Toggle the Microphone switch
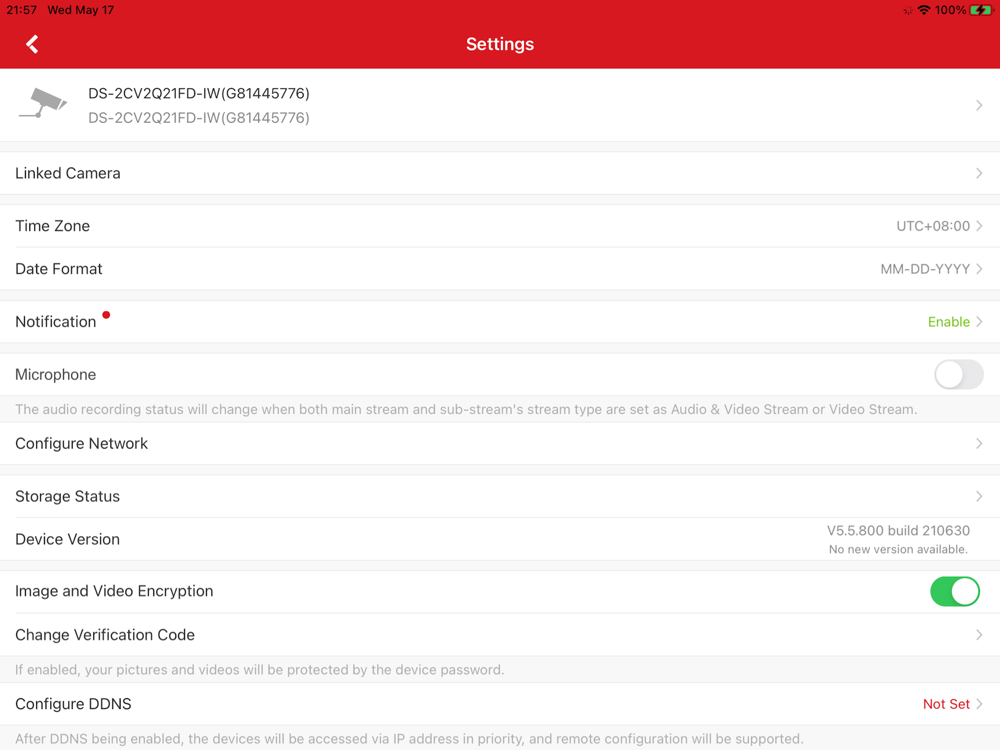The height and width of the screenshot is (750, 1000). coord(959,374)
